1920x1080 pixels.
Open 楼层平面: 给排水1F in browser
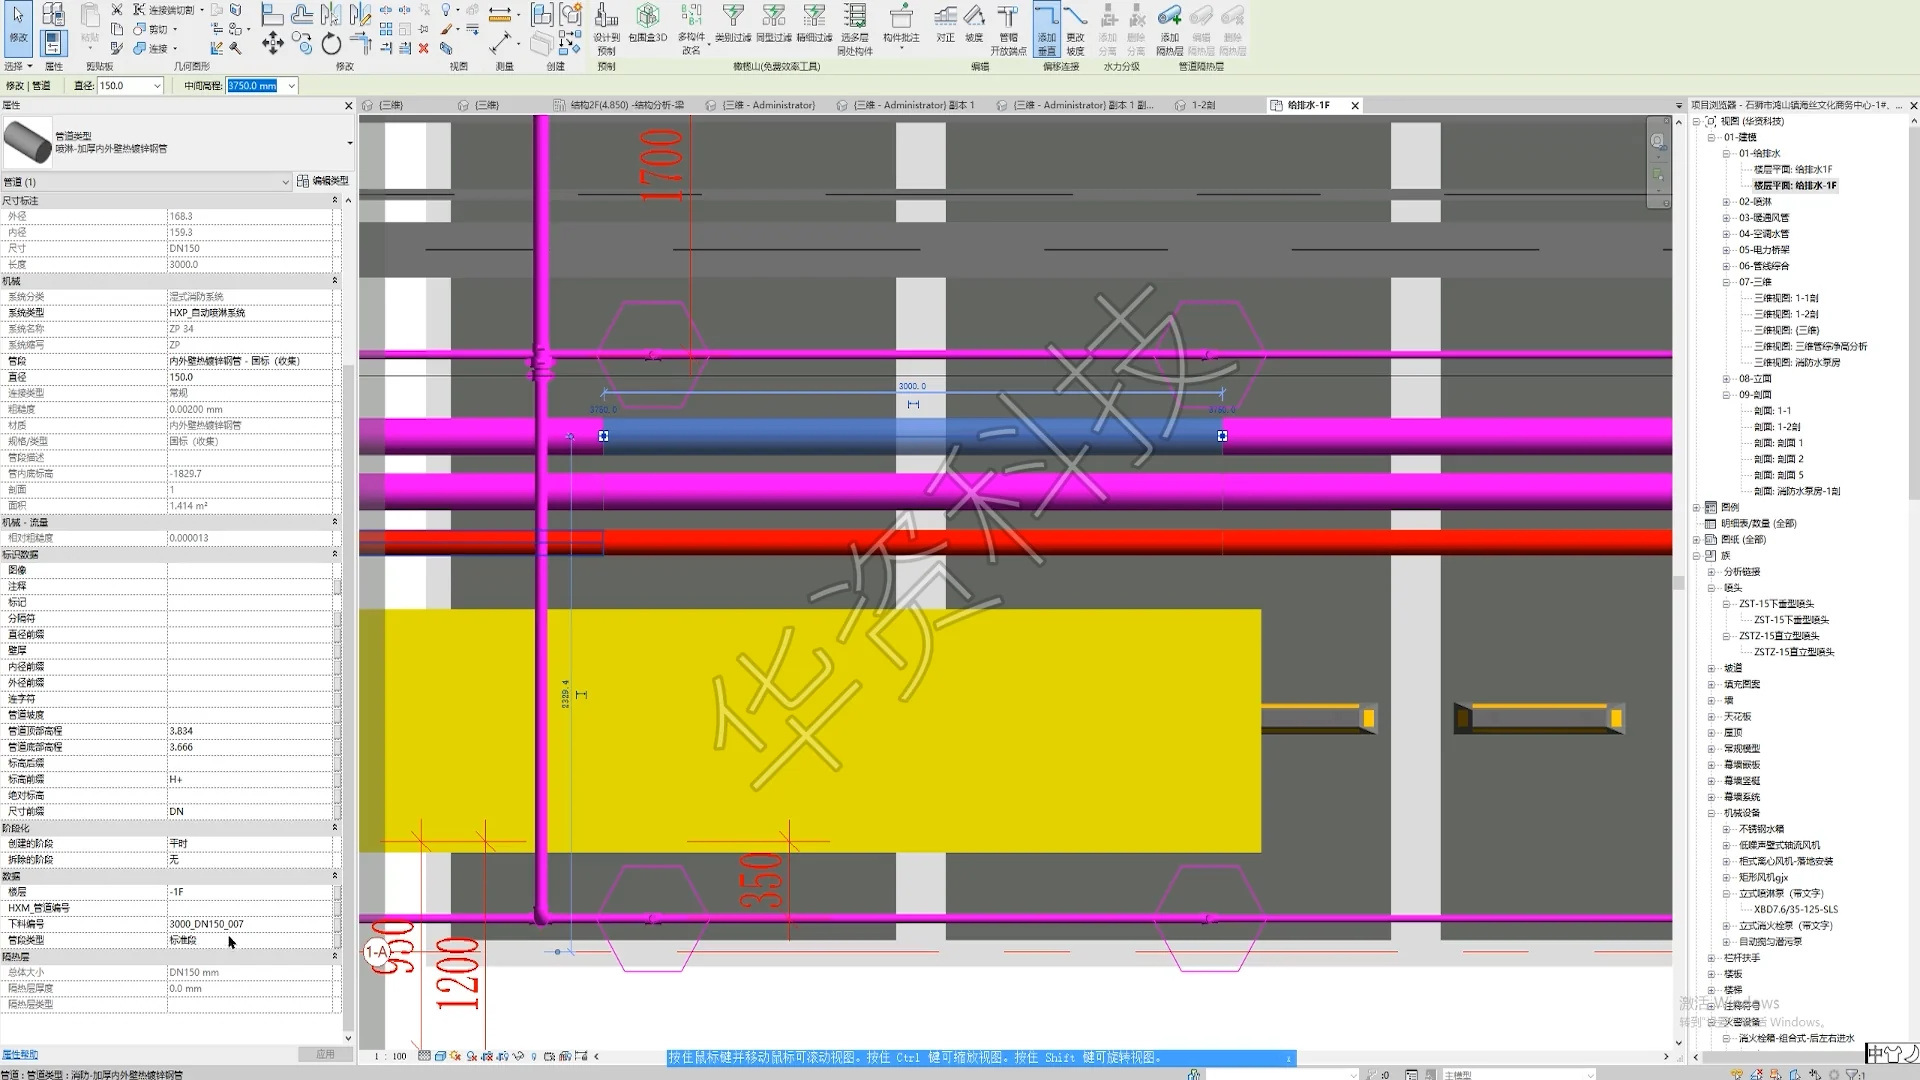(x=1793, y=169)
